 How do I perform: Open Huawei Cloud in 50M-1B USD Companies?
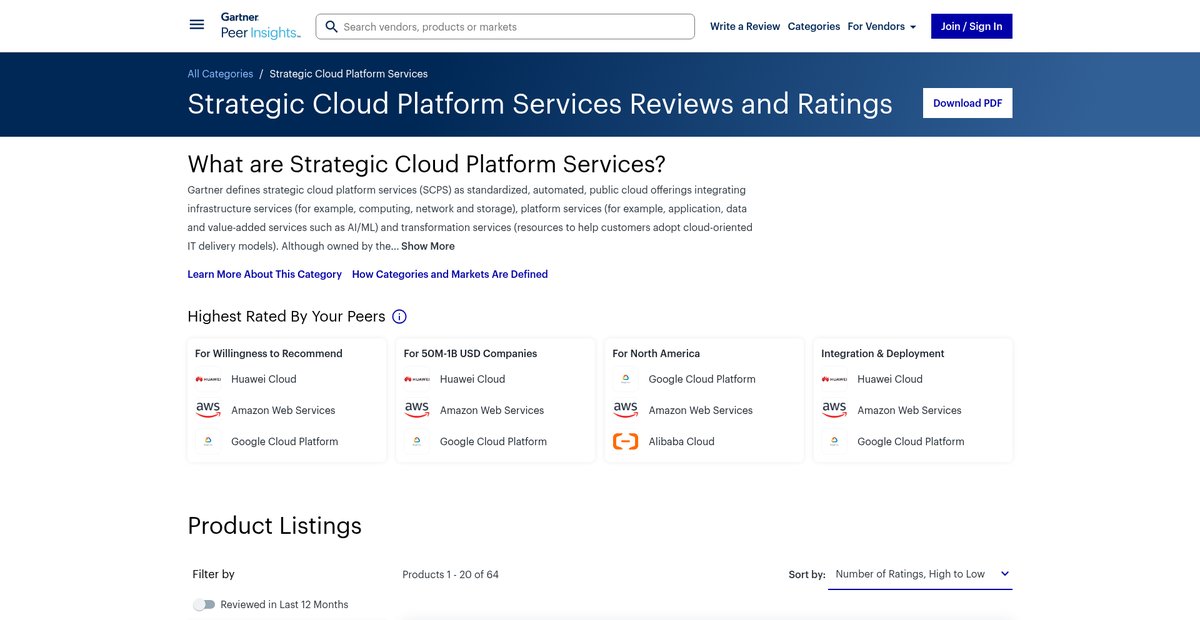tap(473, 379)
